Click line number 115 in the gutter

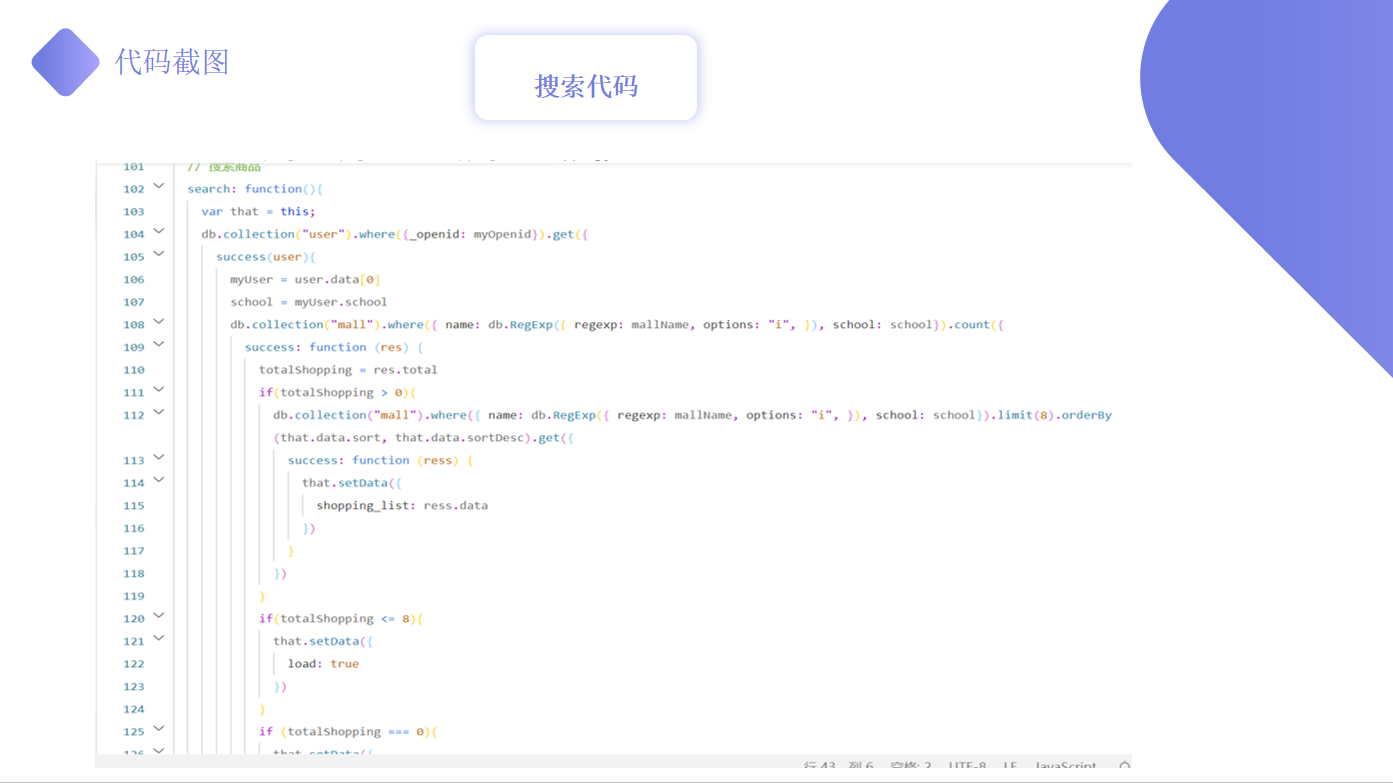pos(134,506)
